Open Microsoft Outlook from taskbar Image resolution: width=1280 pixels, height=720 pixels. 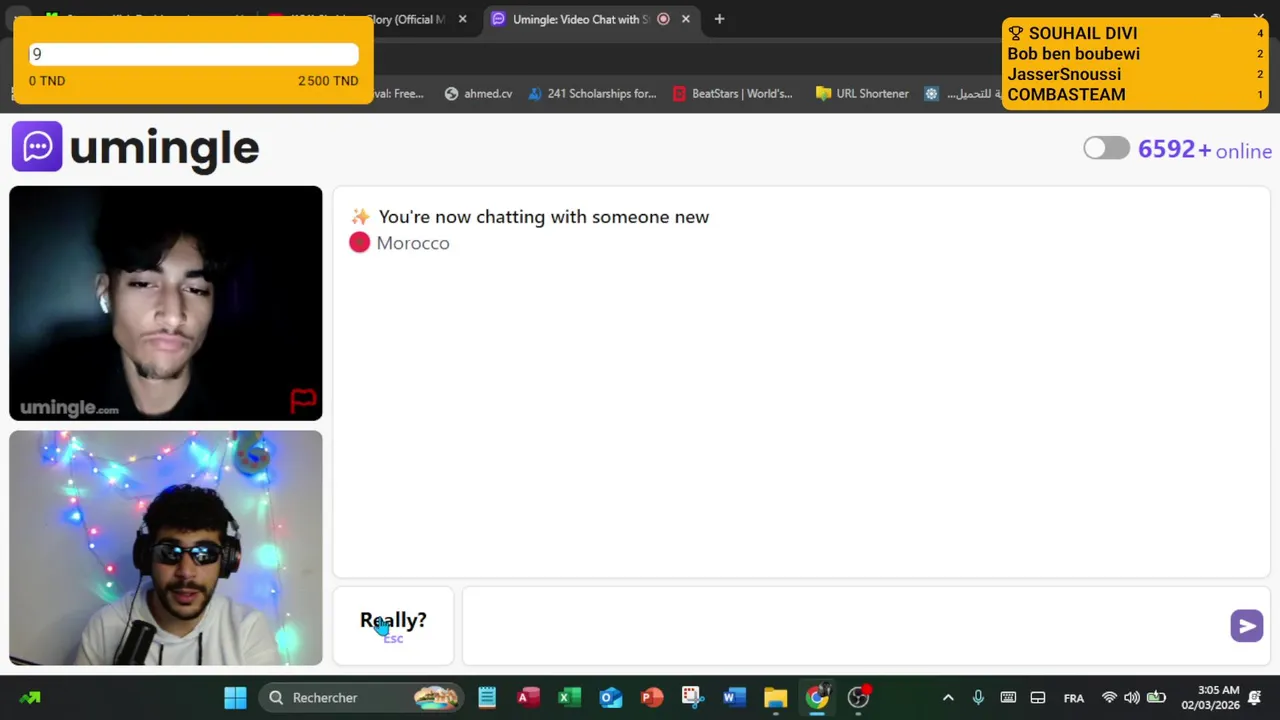point(610,698)
